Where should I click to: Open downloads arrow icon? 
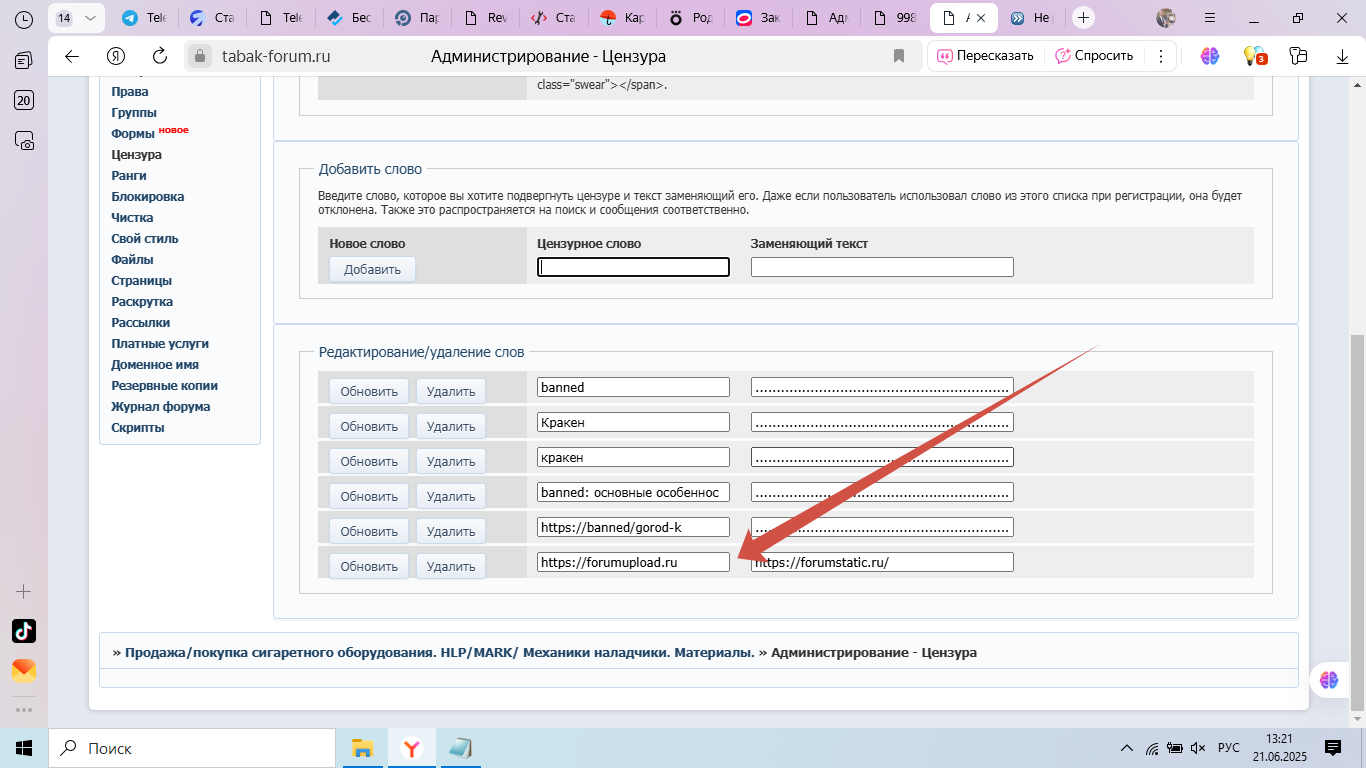click(1343, 56)
